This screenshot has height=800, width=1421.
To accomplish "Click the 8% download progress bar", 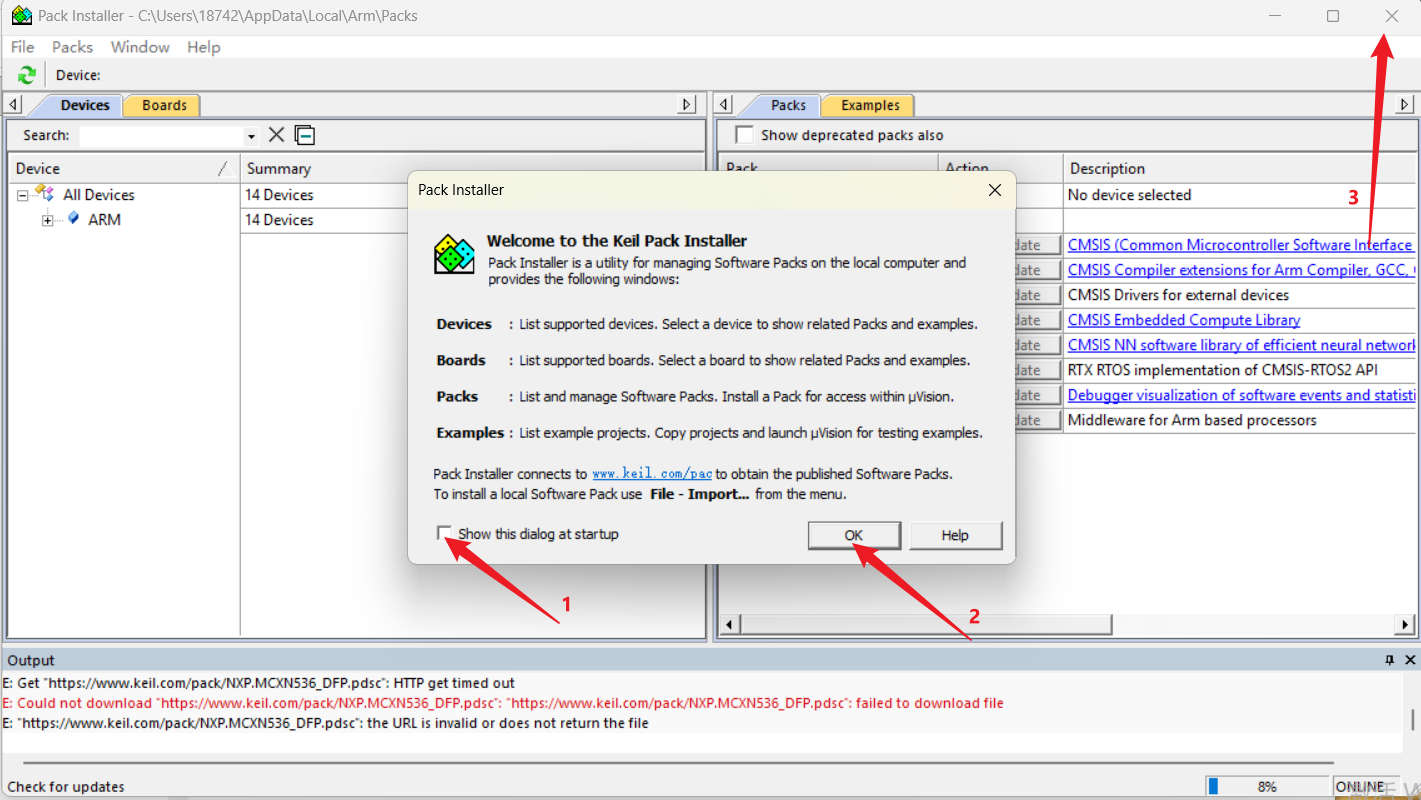I will (1267, 786).
